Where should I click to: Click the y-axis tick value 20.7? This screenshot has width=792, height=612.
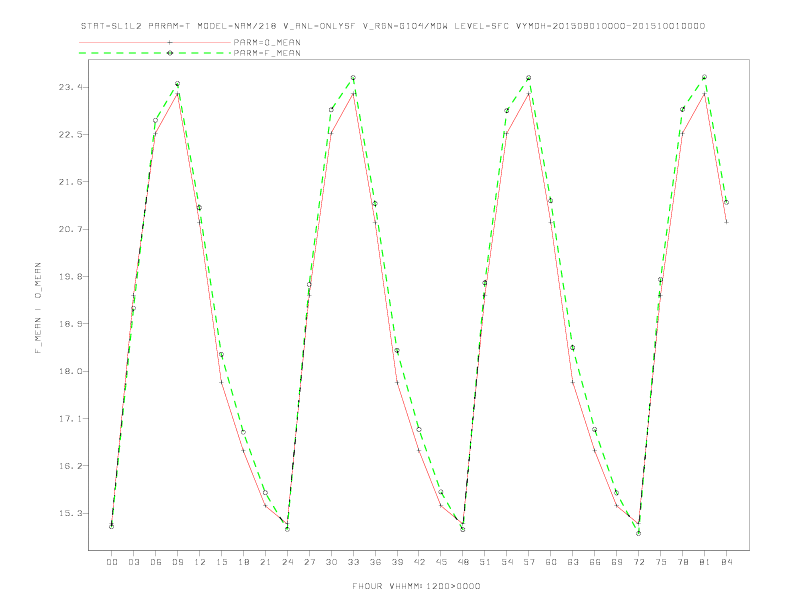tap(70, 229)
